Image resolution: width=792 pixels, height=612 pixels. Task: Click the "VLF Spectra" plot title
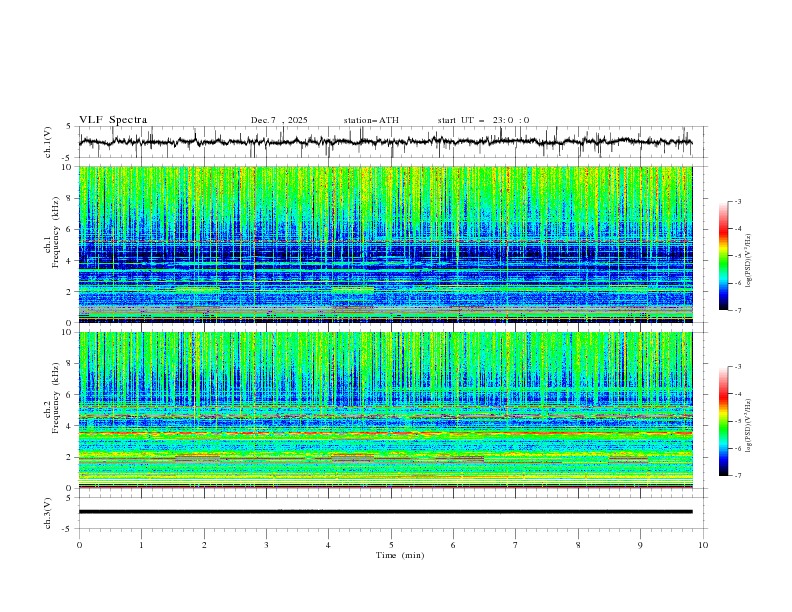click(113, 120)
